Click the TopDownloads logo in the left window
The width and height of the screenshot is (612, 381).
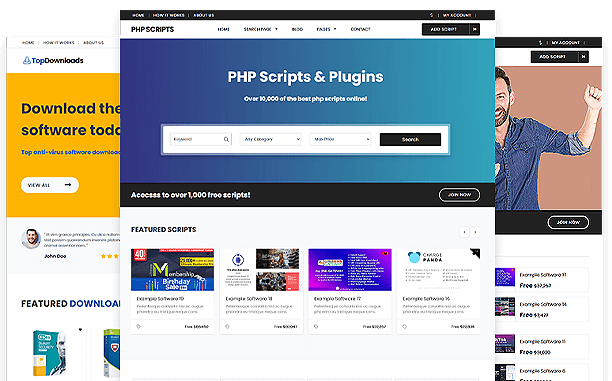tap(53, 61)
